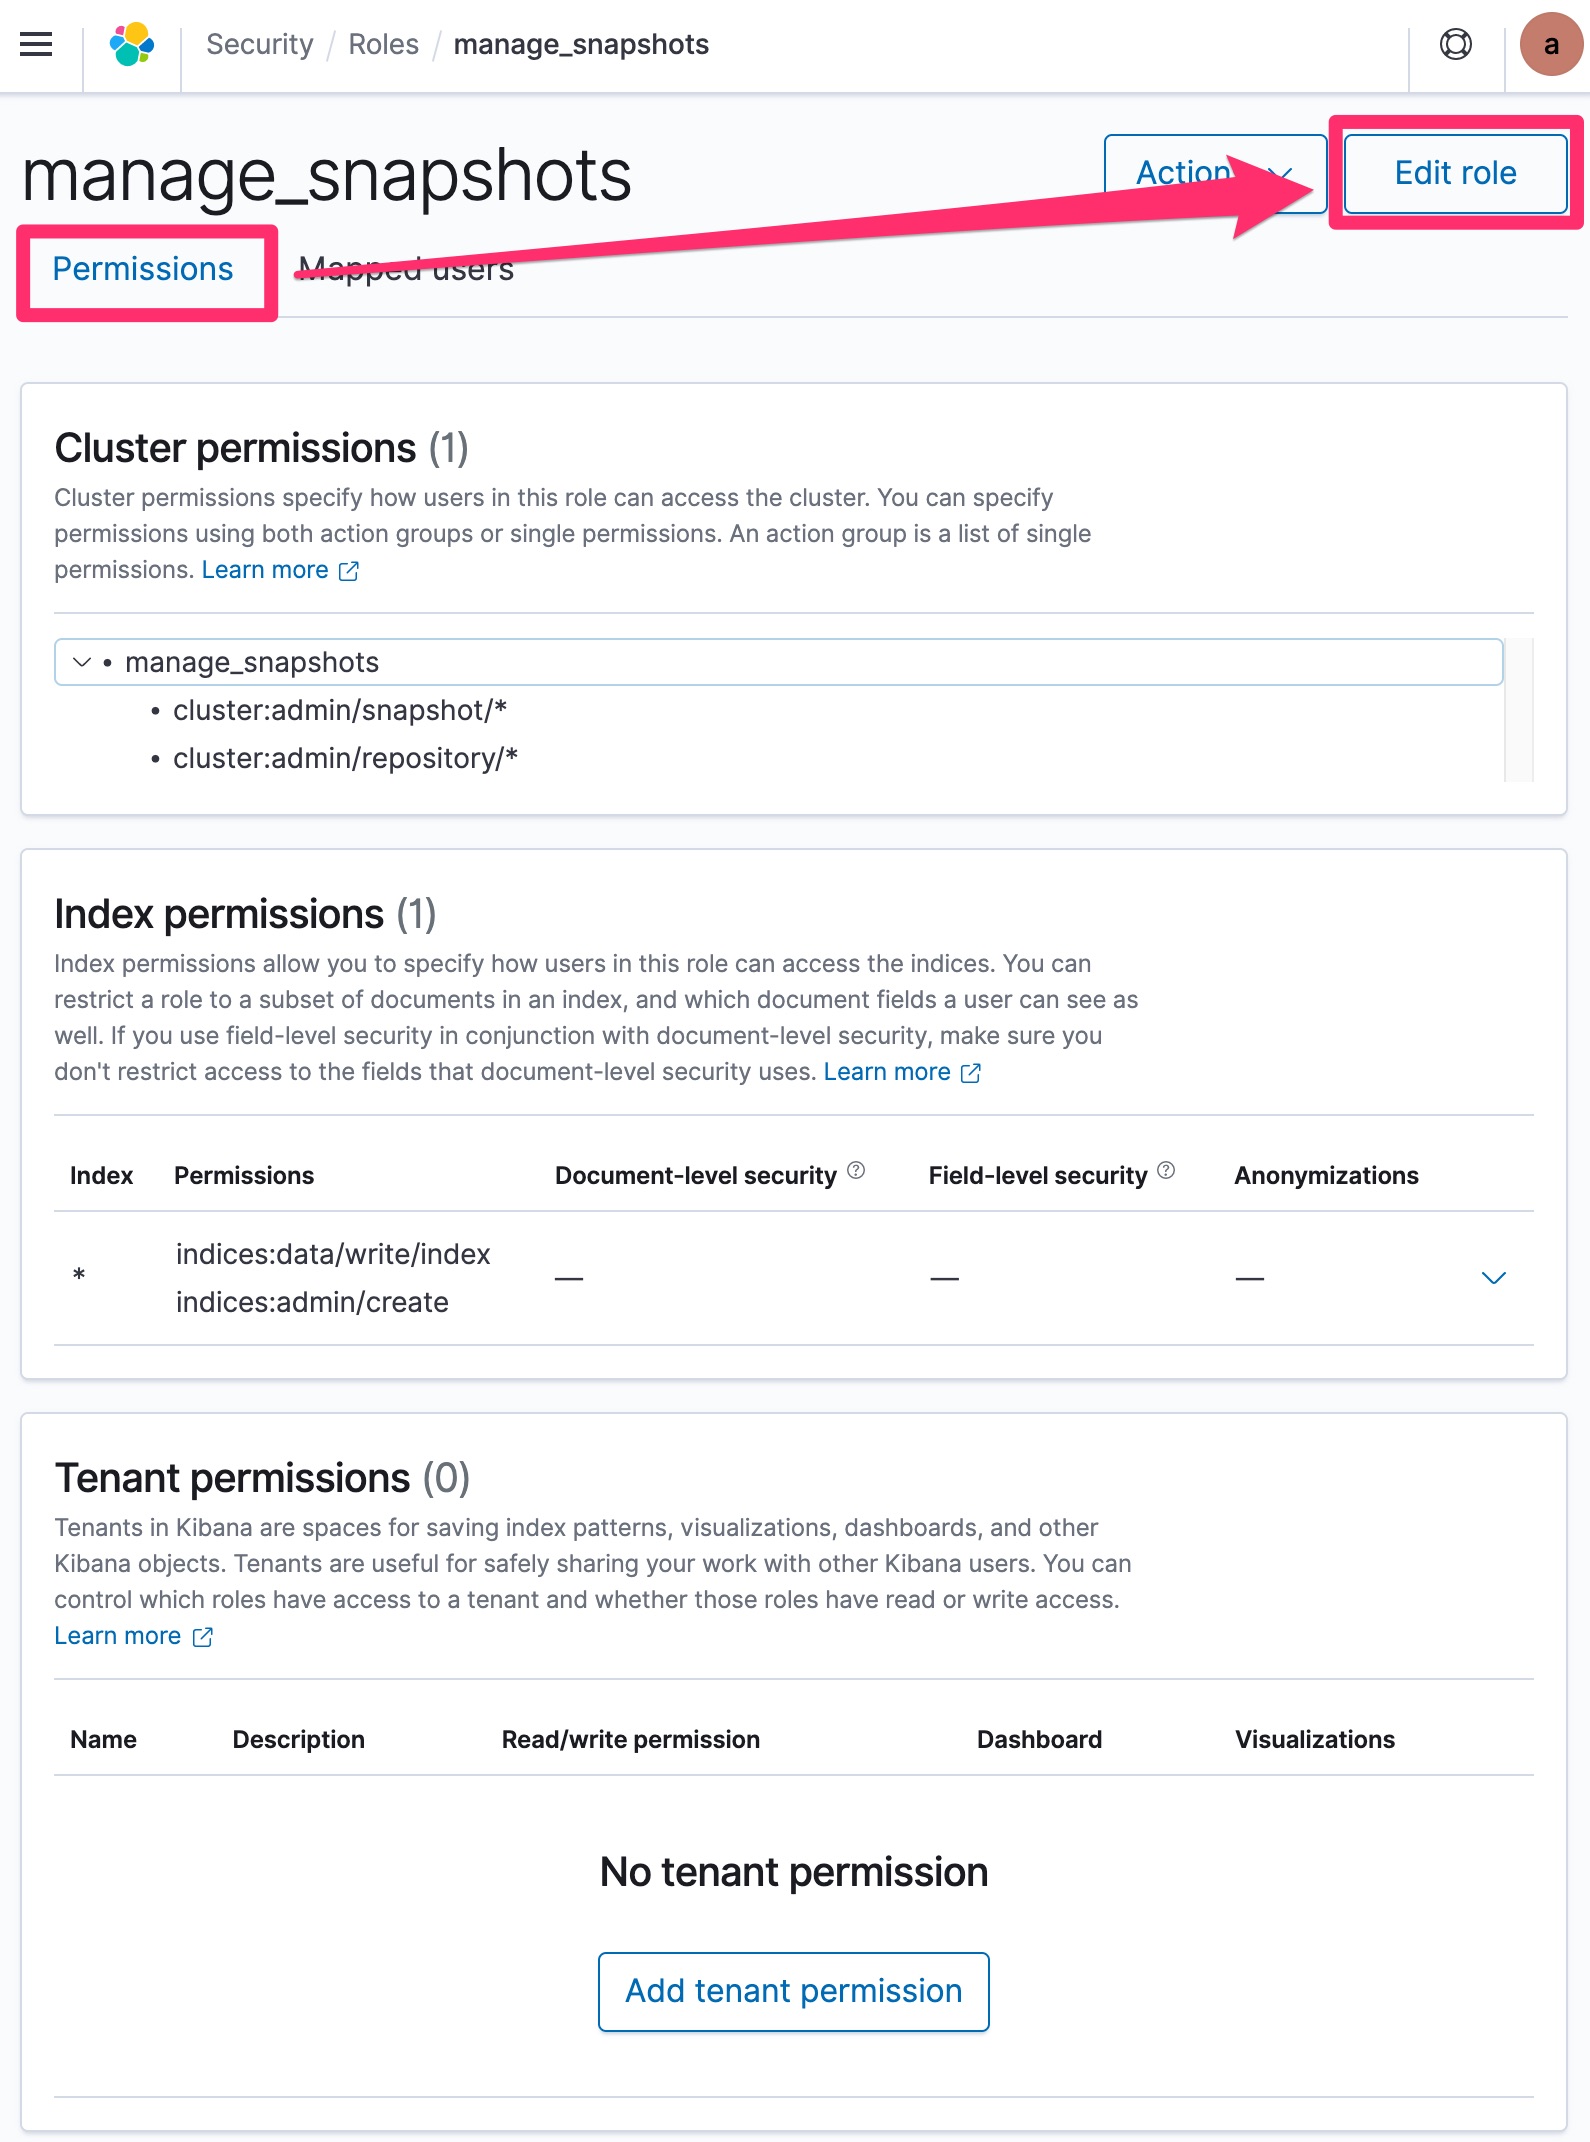This screenshot has height=2142, width=1590.
Task: Collapse the manage_snapshots action group
Action: pos(82,662)
